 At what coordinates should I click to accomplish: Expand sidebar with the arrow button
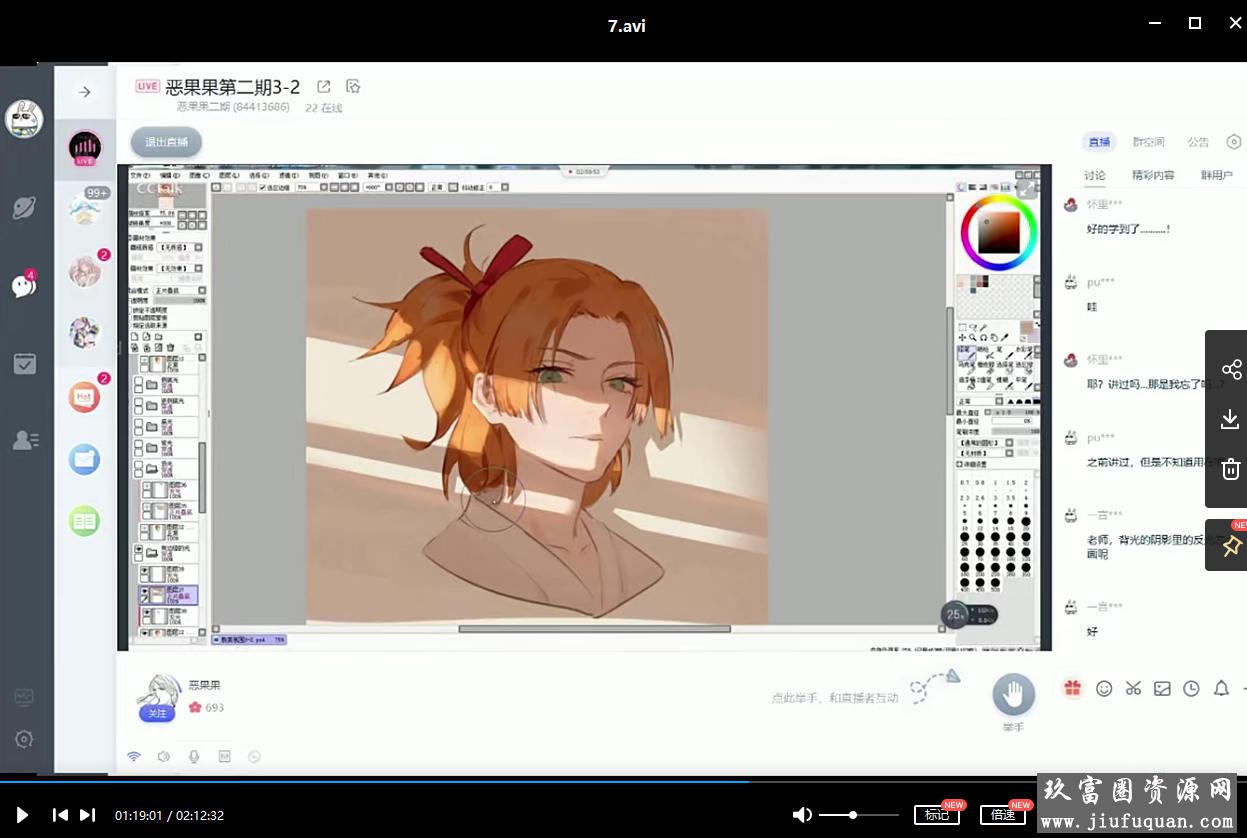[85, 92]
